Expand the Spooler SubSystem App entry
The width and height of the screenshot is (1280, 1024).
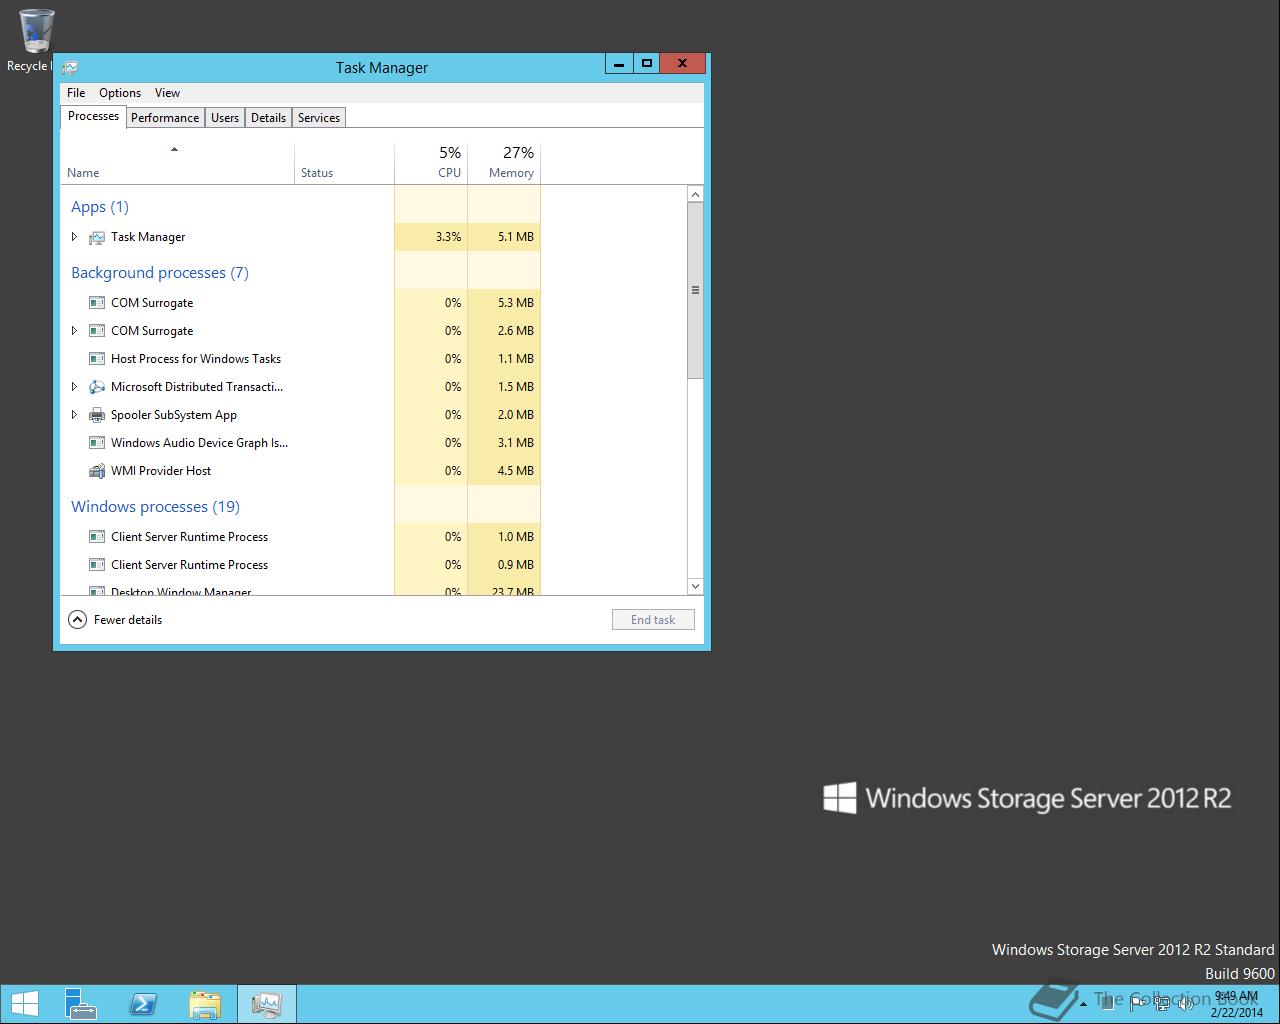pos(74,415)
